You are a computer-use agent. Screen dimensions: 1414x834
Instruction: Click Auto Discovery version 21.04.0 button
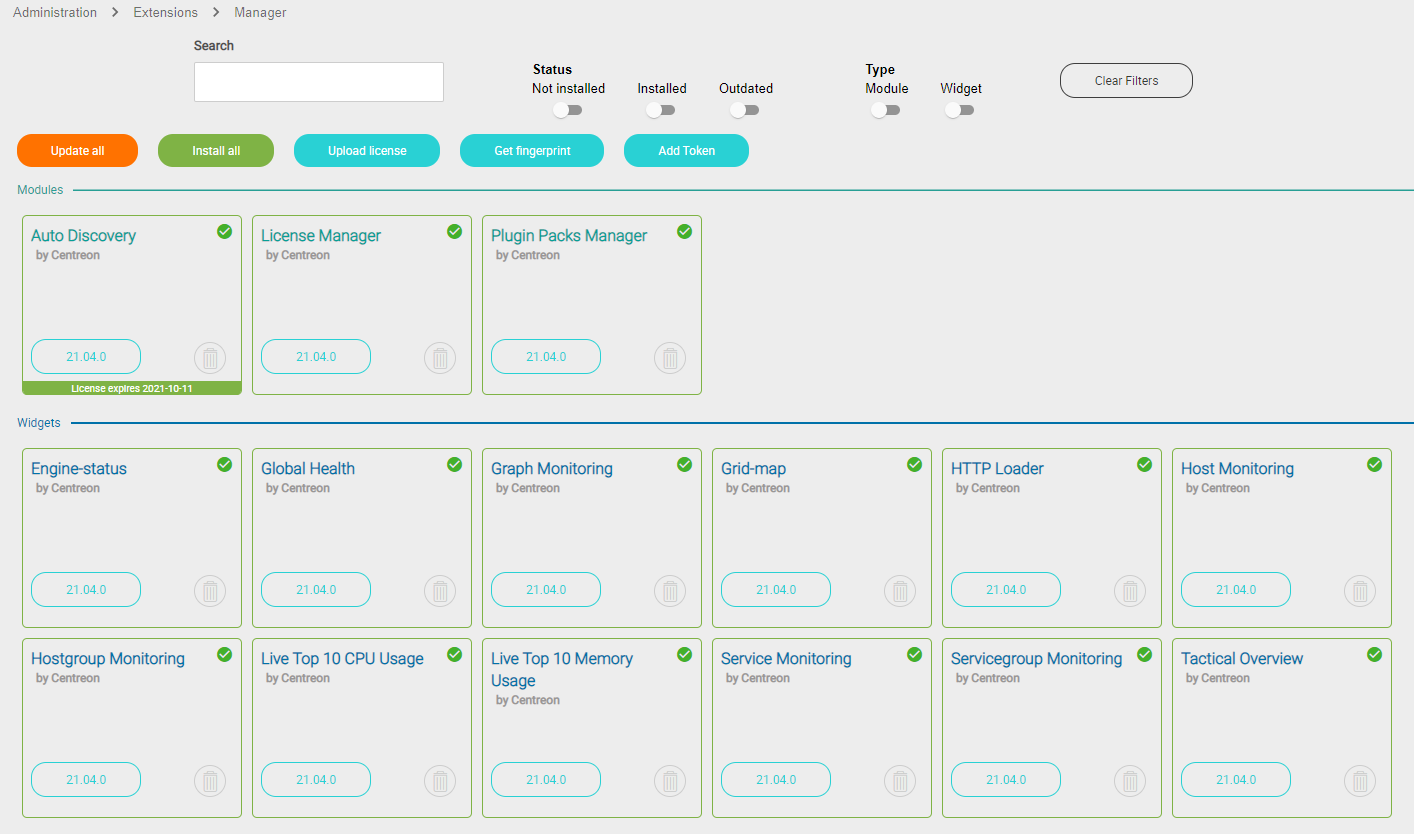tap(86, 357)
